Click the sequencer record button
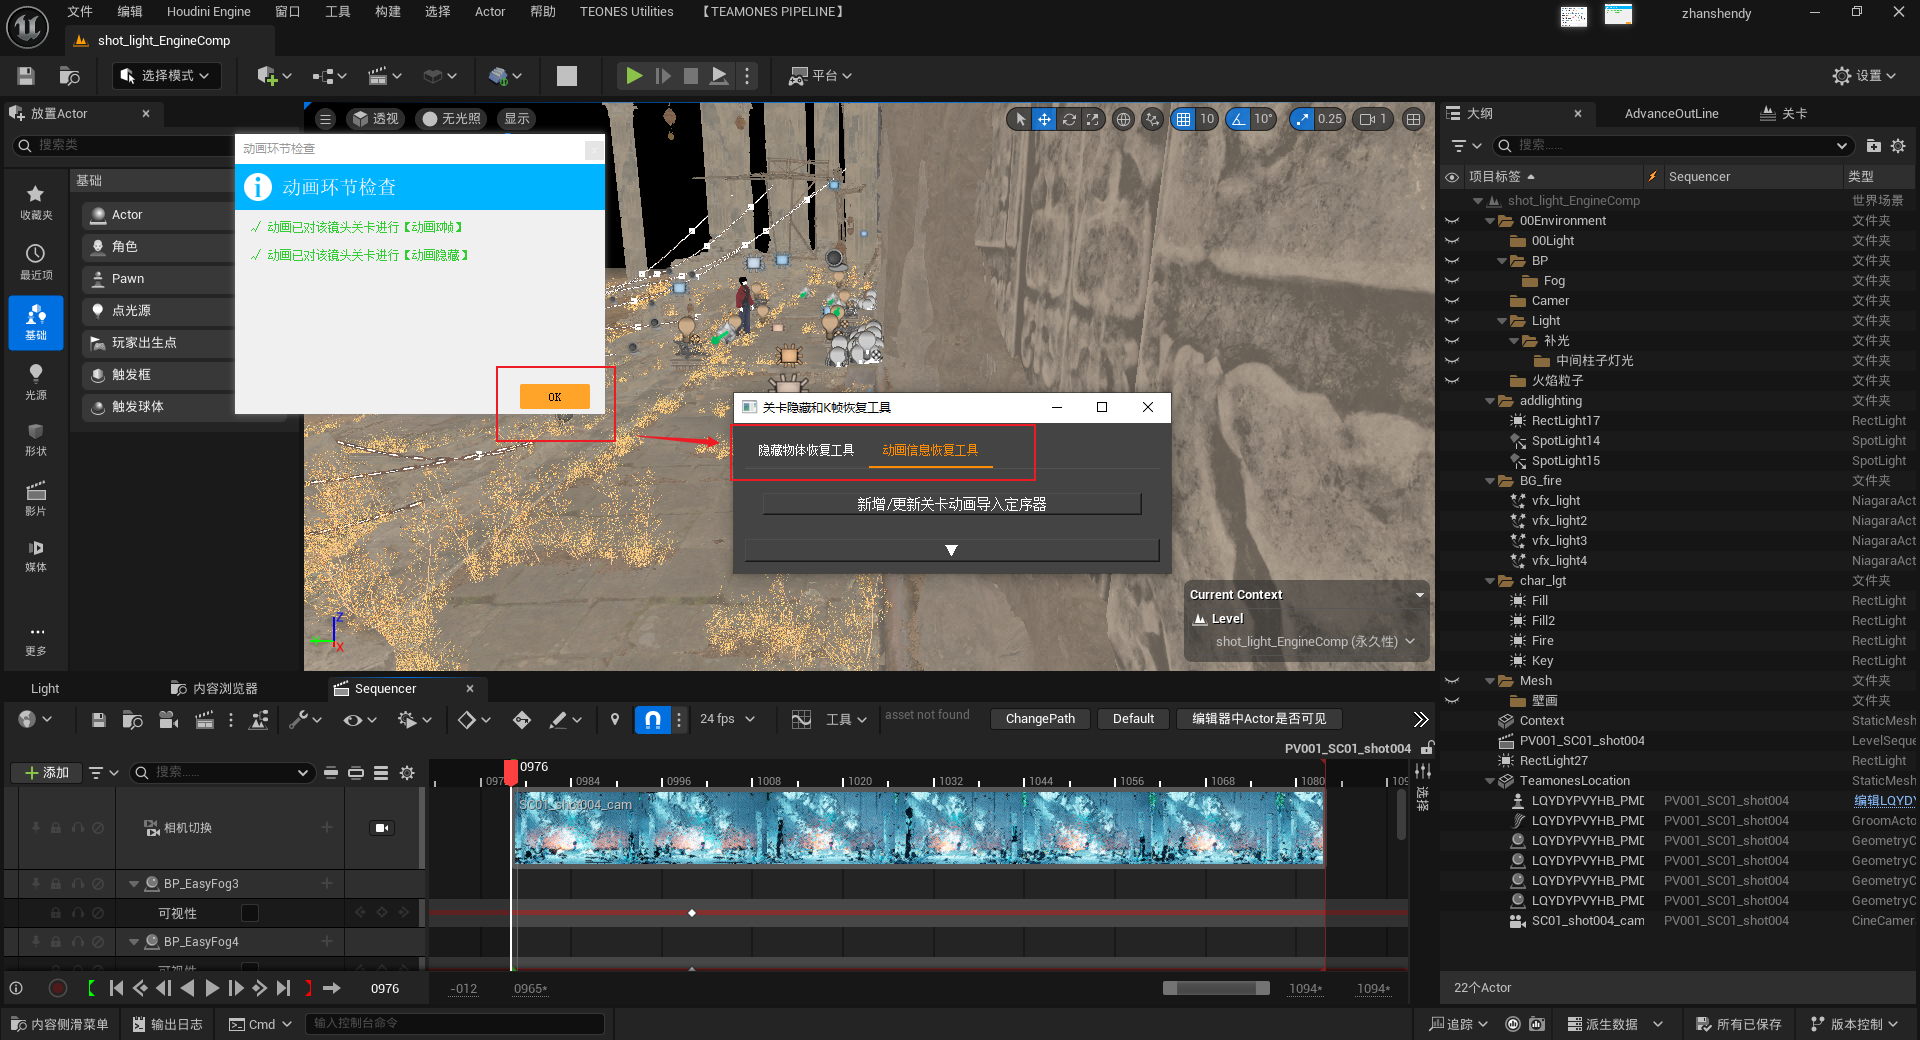 pos(58,988)
